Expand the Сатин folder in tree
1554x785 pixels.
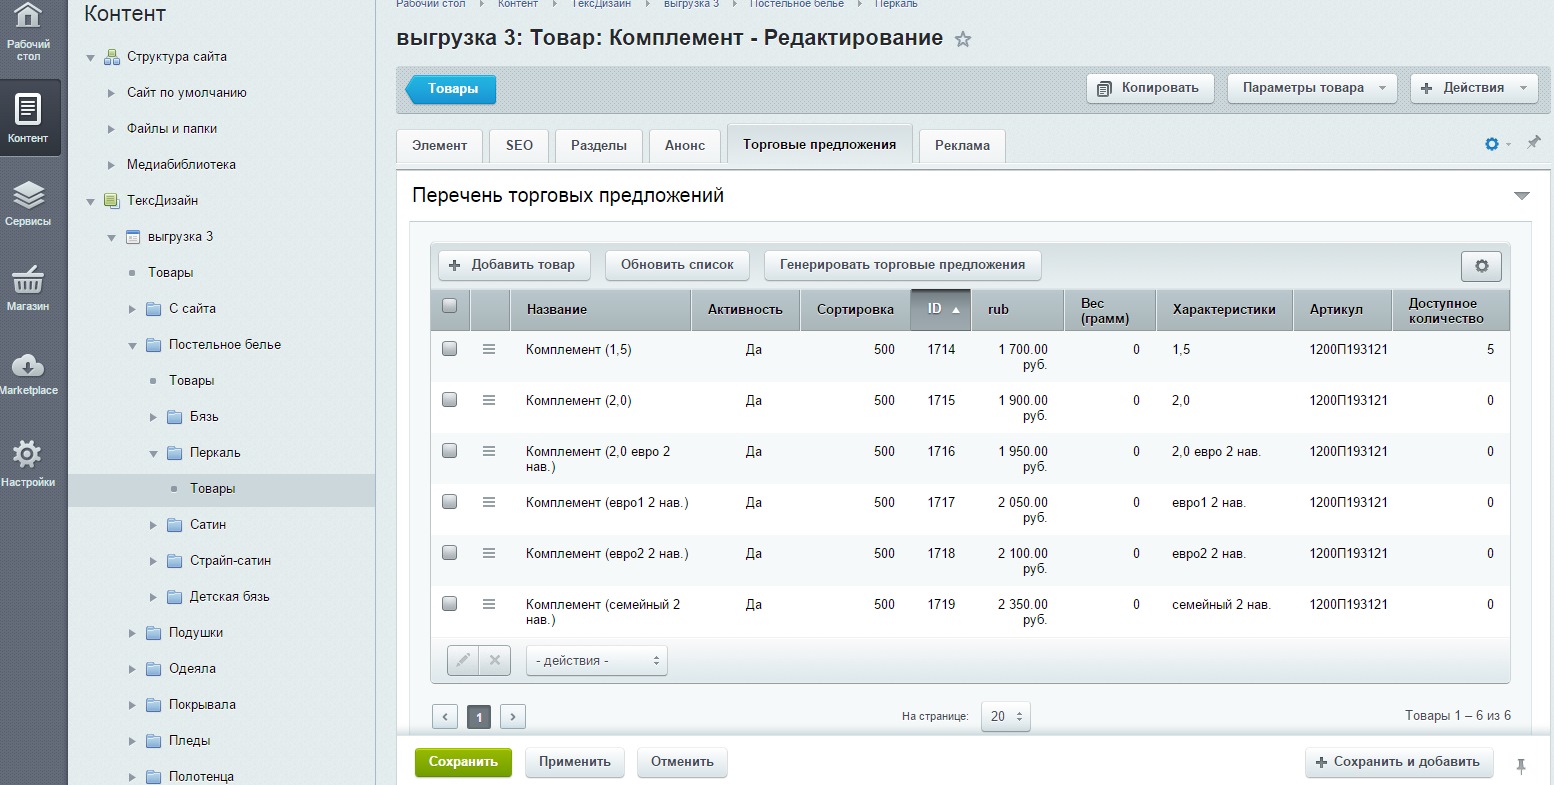(x=153, y=525)
